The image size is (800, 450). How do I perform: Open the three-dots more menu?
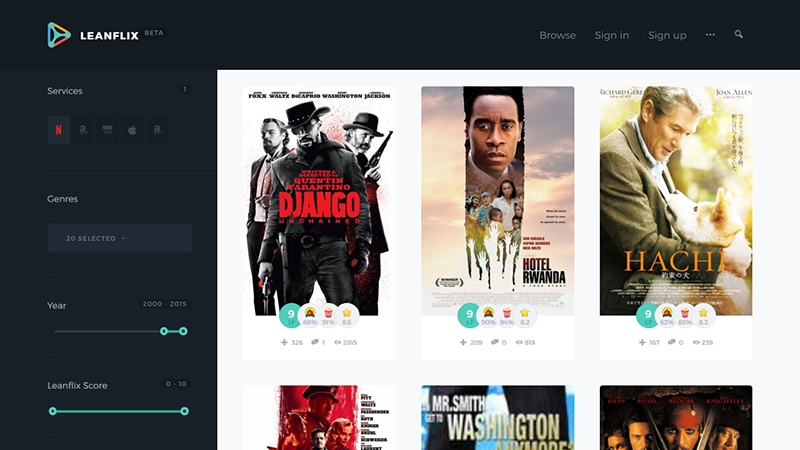[710, 35]
